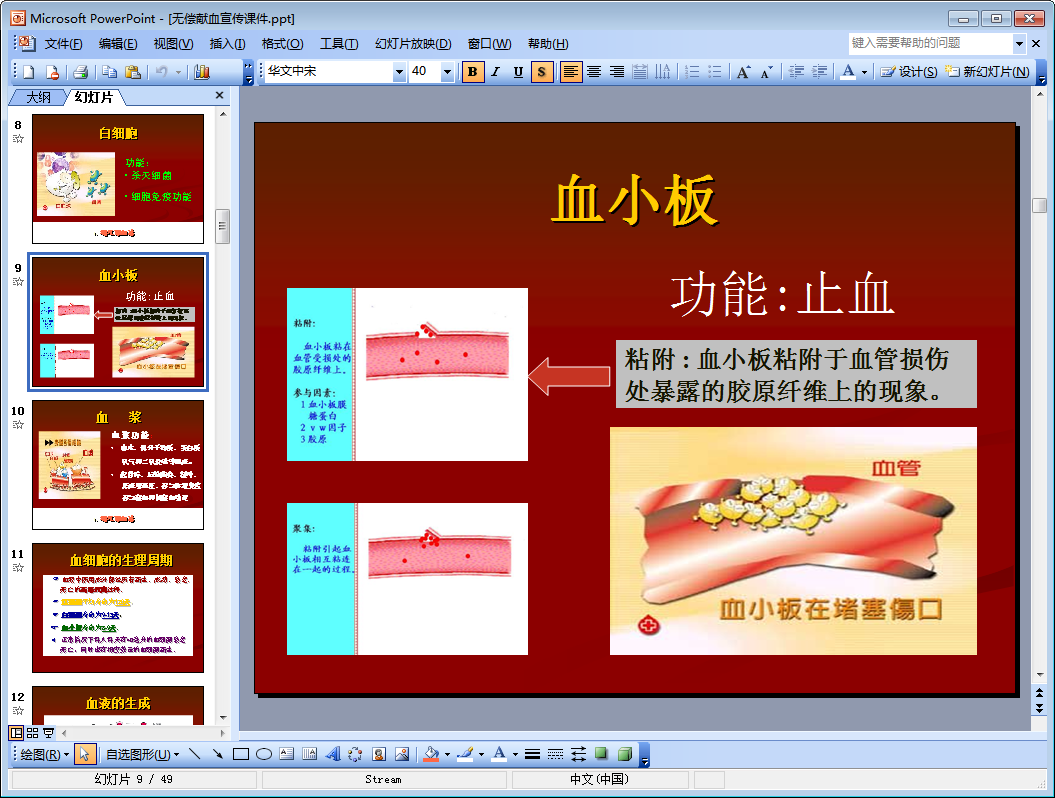Open formatting toolbar font color dropdown arrow

click(x=864, y=71)
